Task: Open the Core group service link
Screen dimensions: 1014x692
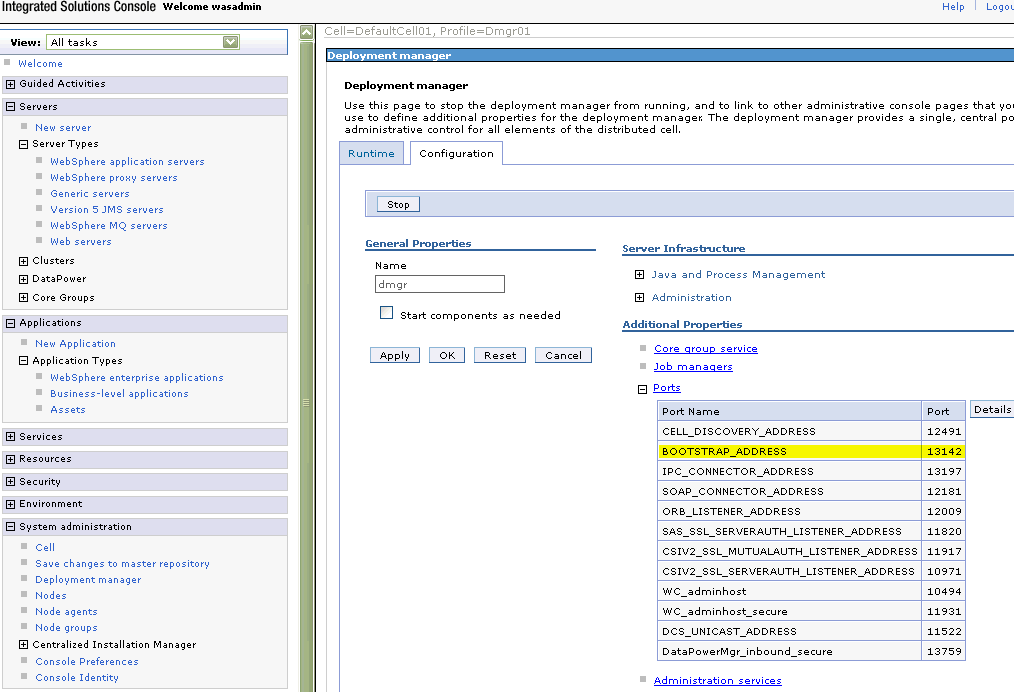Action: tap(705, 347)
